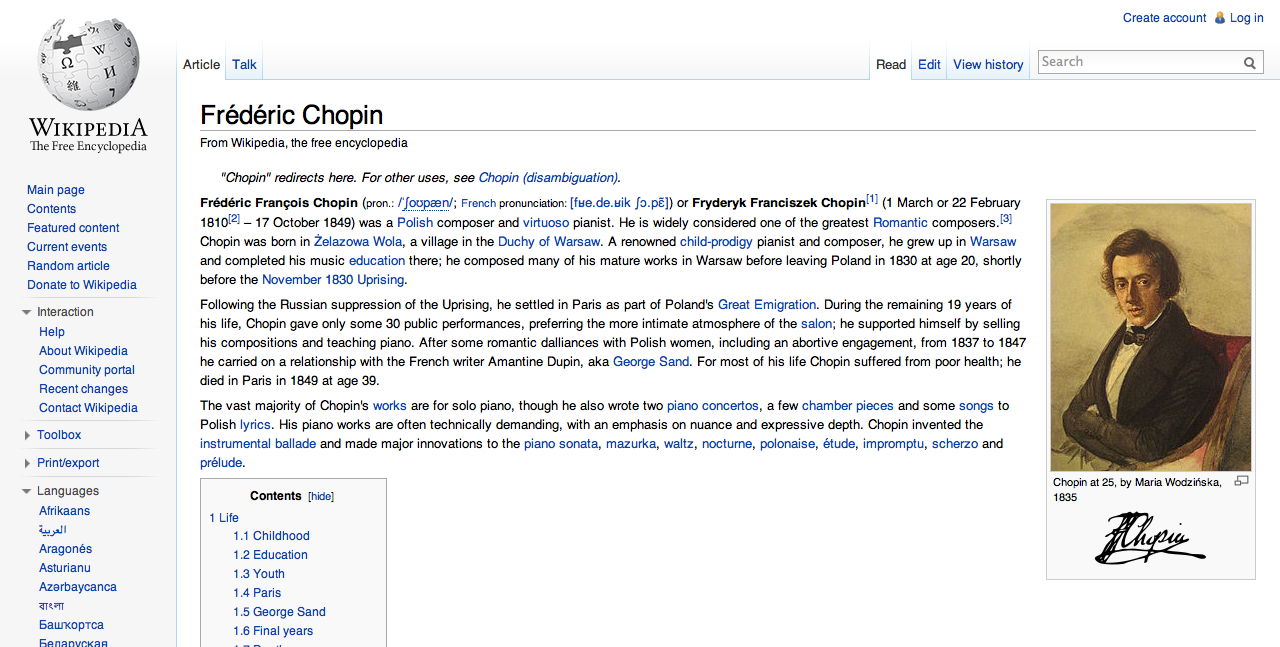Collapse the Interaction sidebar section
Screen dimensions: 1280x647
27,312
